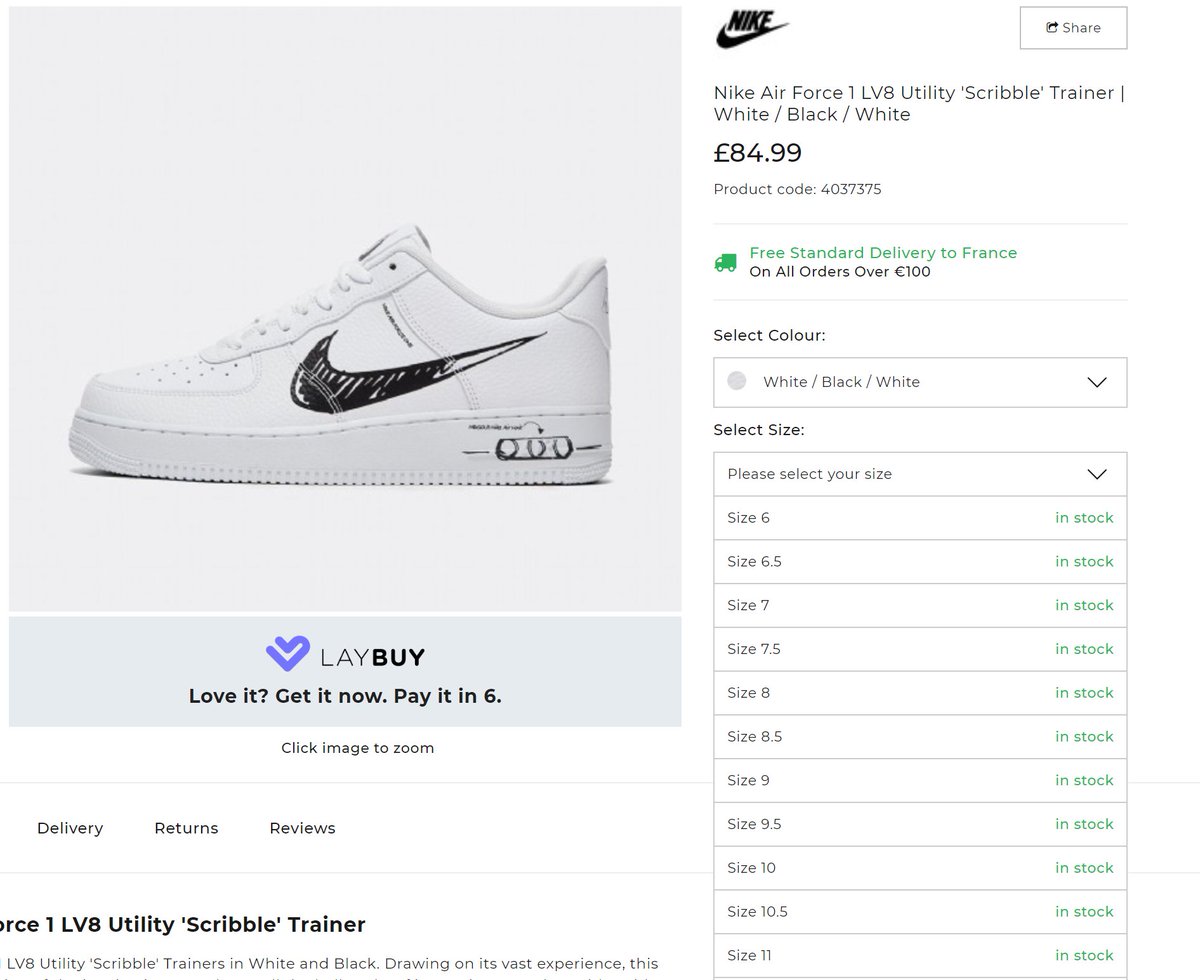
Task: Click the Nike swoosh brand logo
Action: coord(752,28)
